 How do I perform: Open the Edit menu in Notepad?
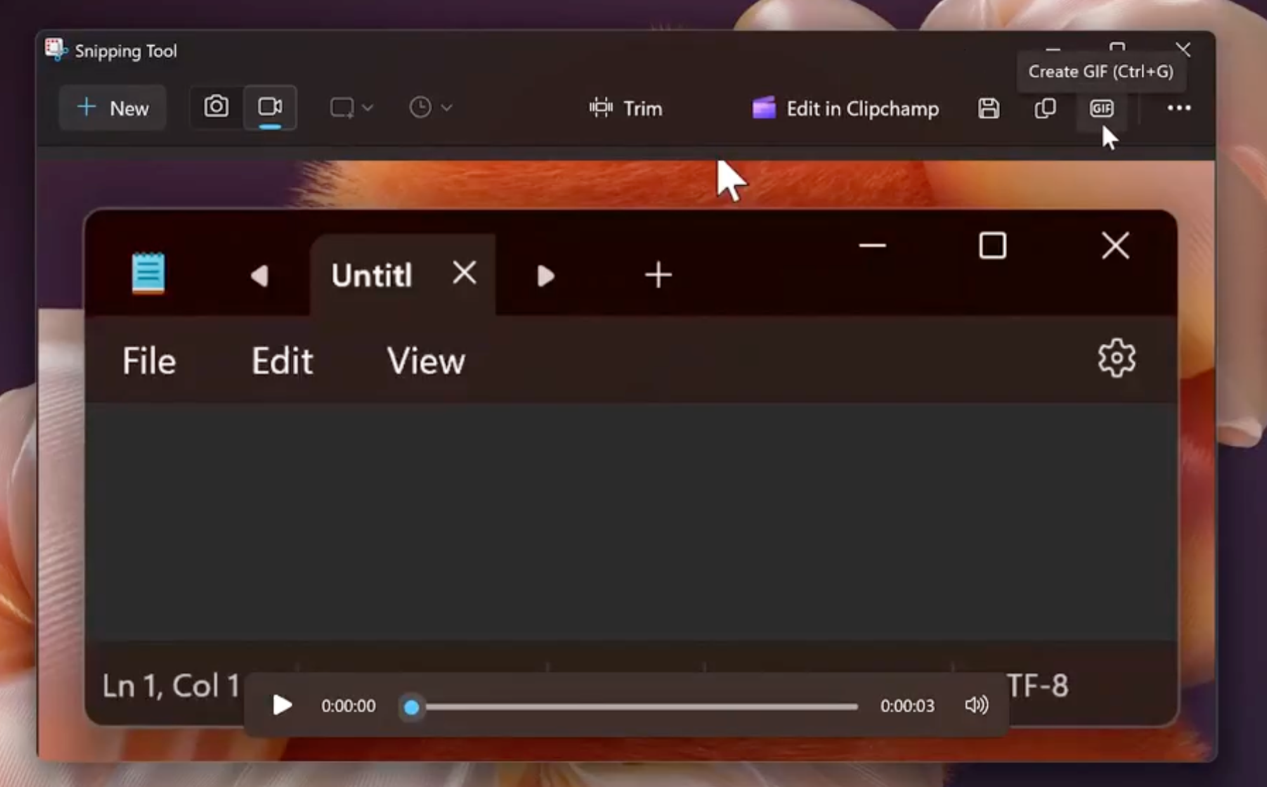282,361
